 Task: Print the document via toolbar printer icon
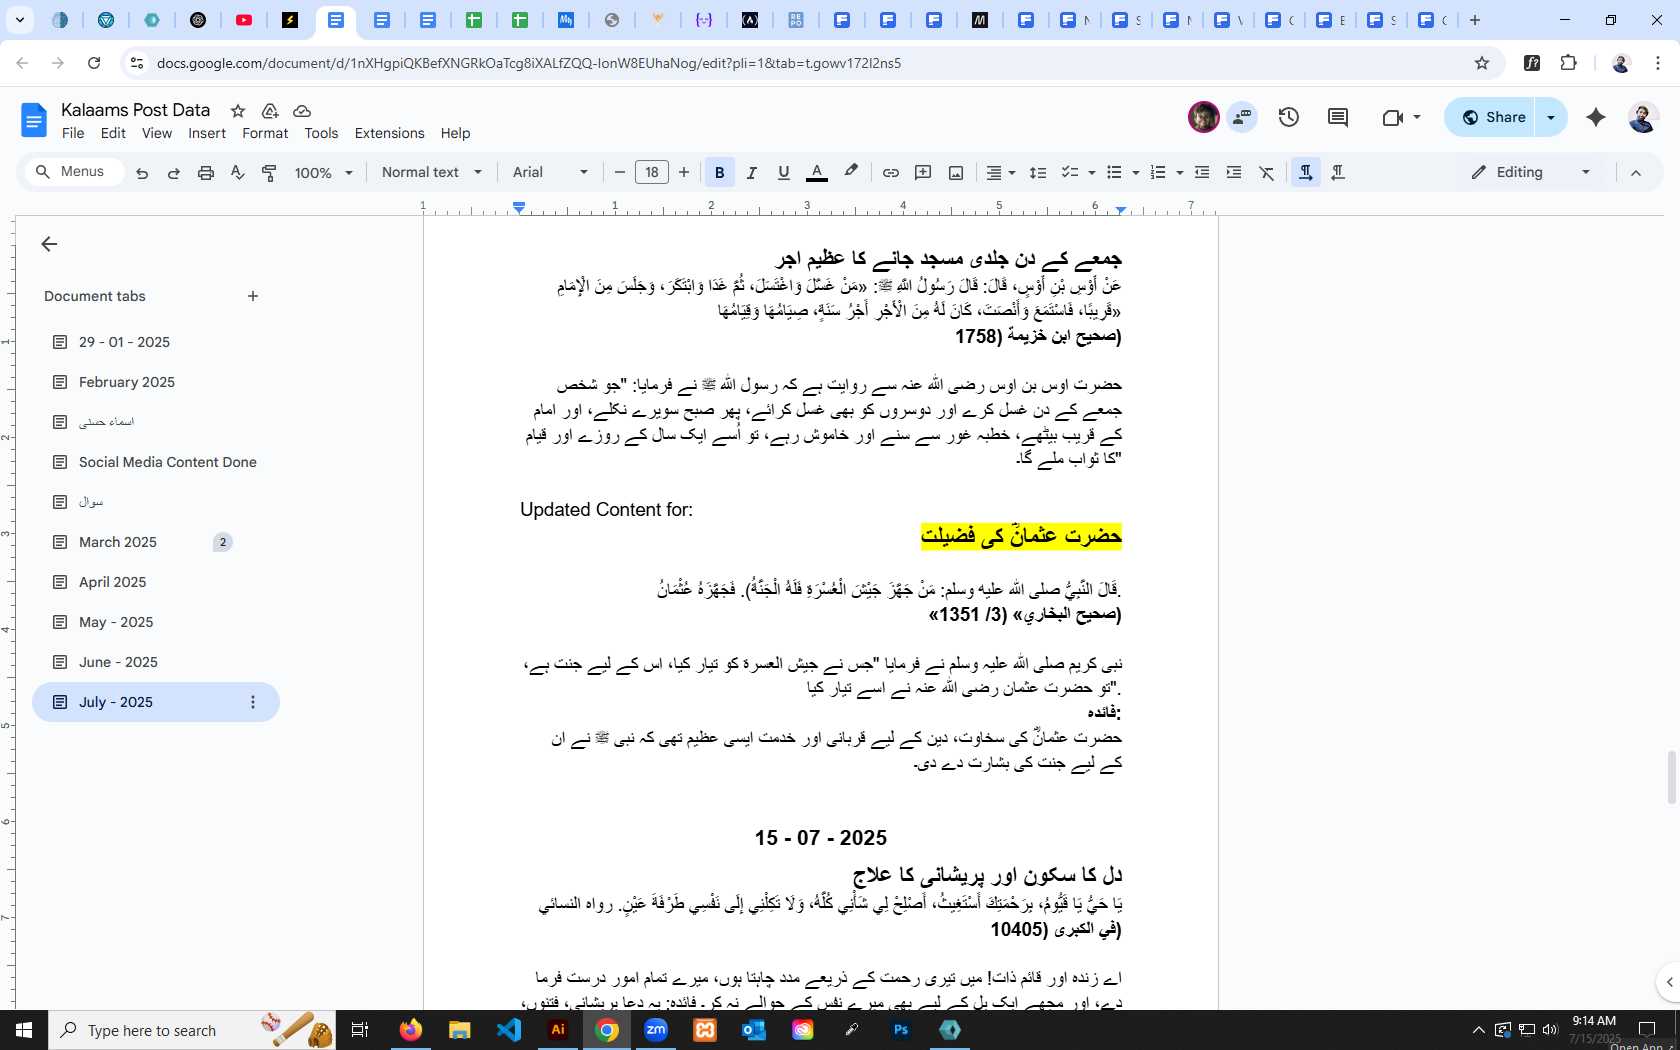[x=206, y=173]
